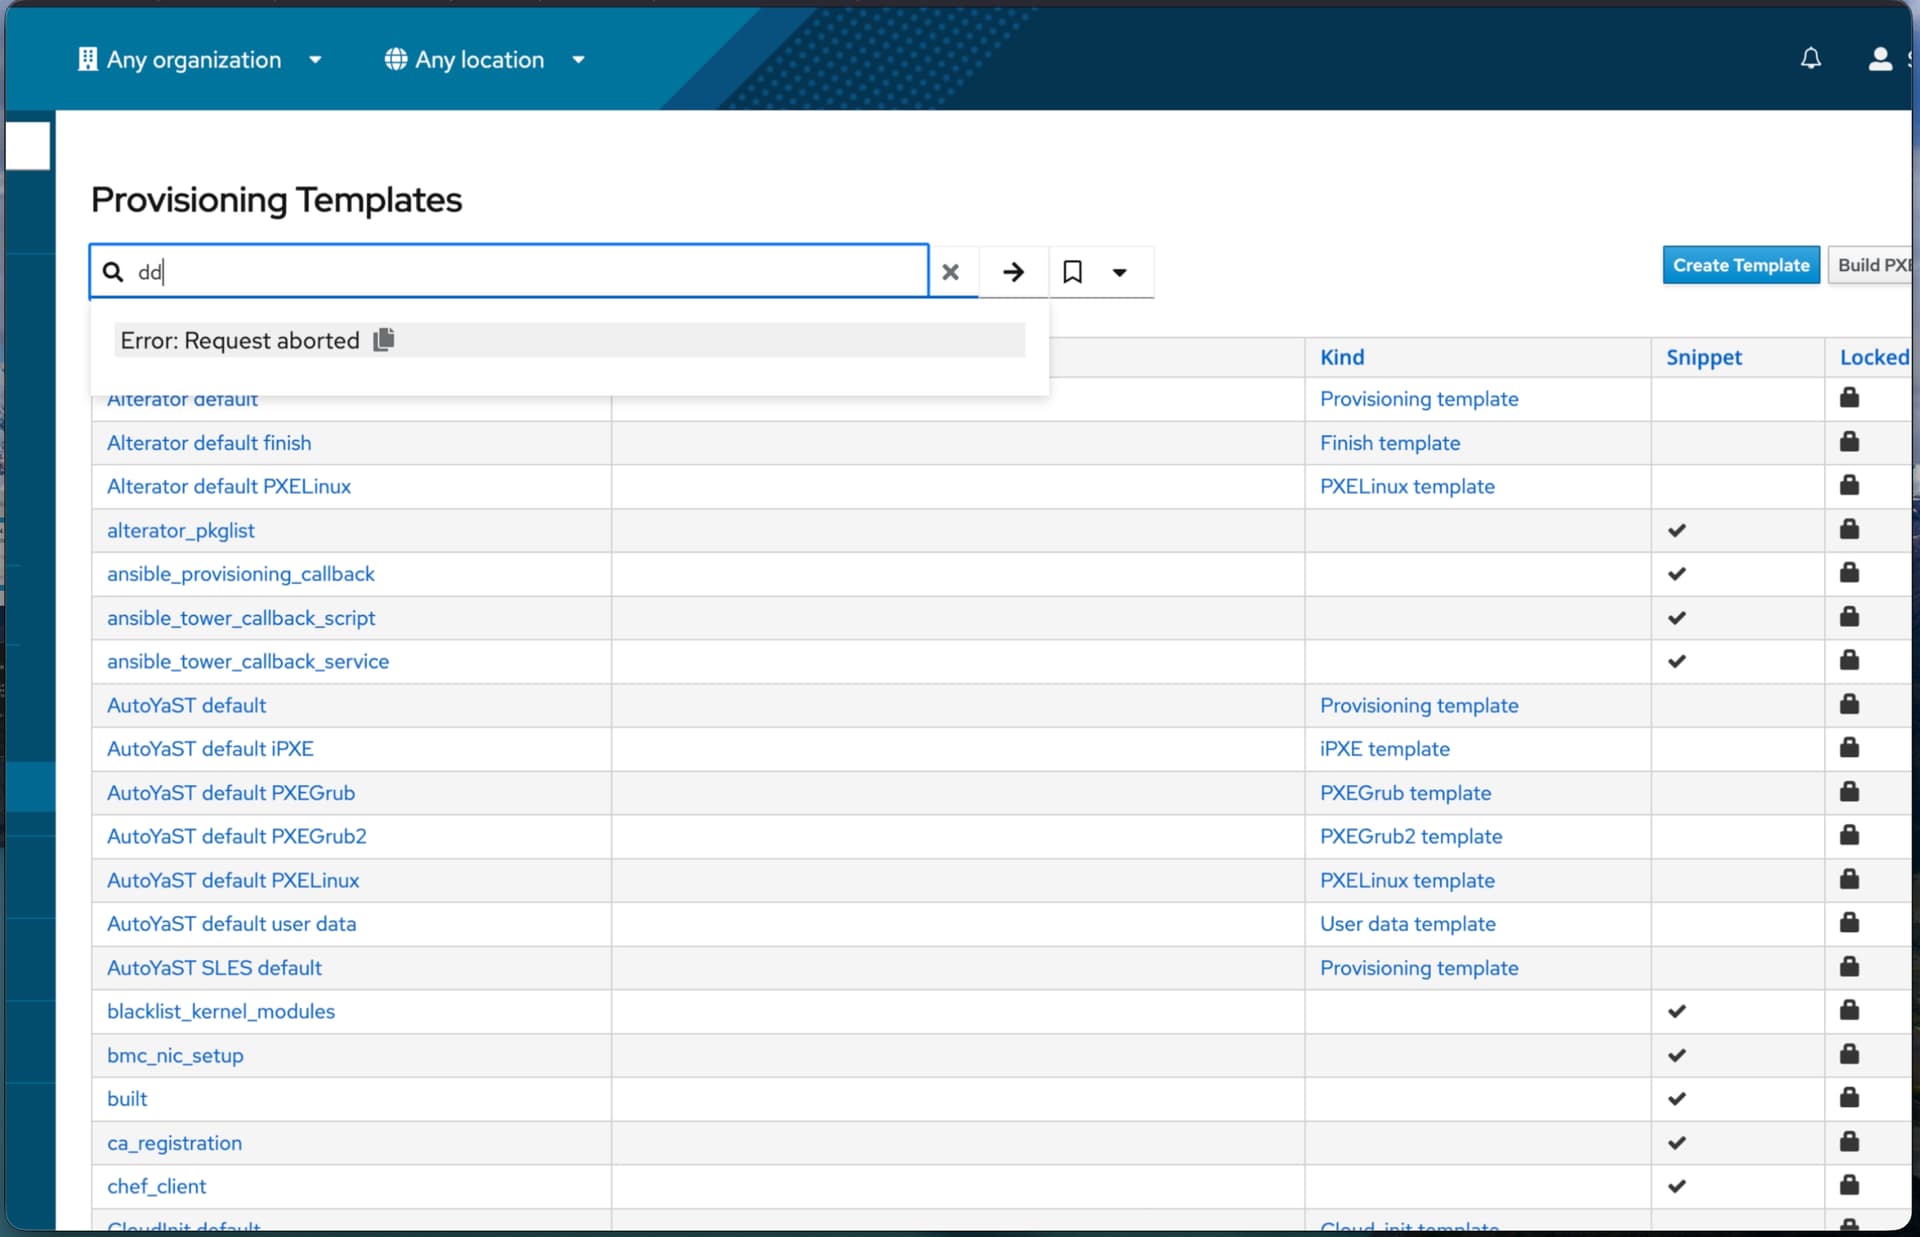The width and height of the screenshot is (1920, 1237).
Task: Click the copy icon next to Request aborted error
Action: click(x=384, y=340)
